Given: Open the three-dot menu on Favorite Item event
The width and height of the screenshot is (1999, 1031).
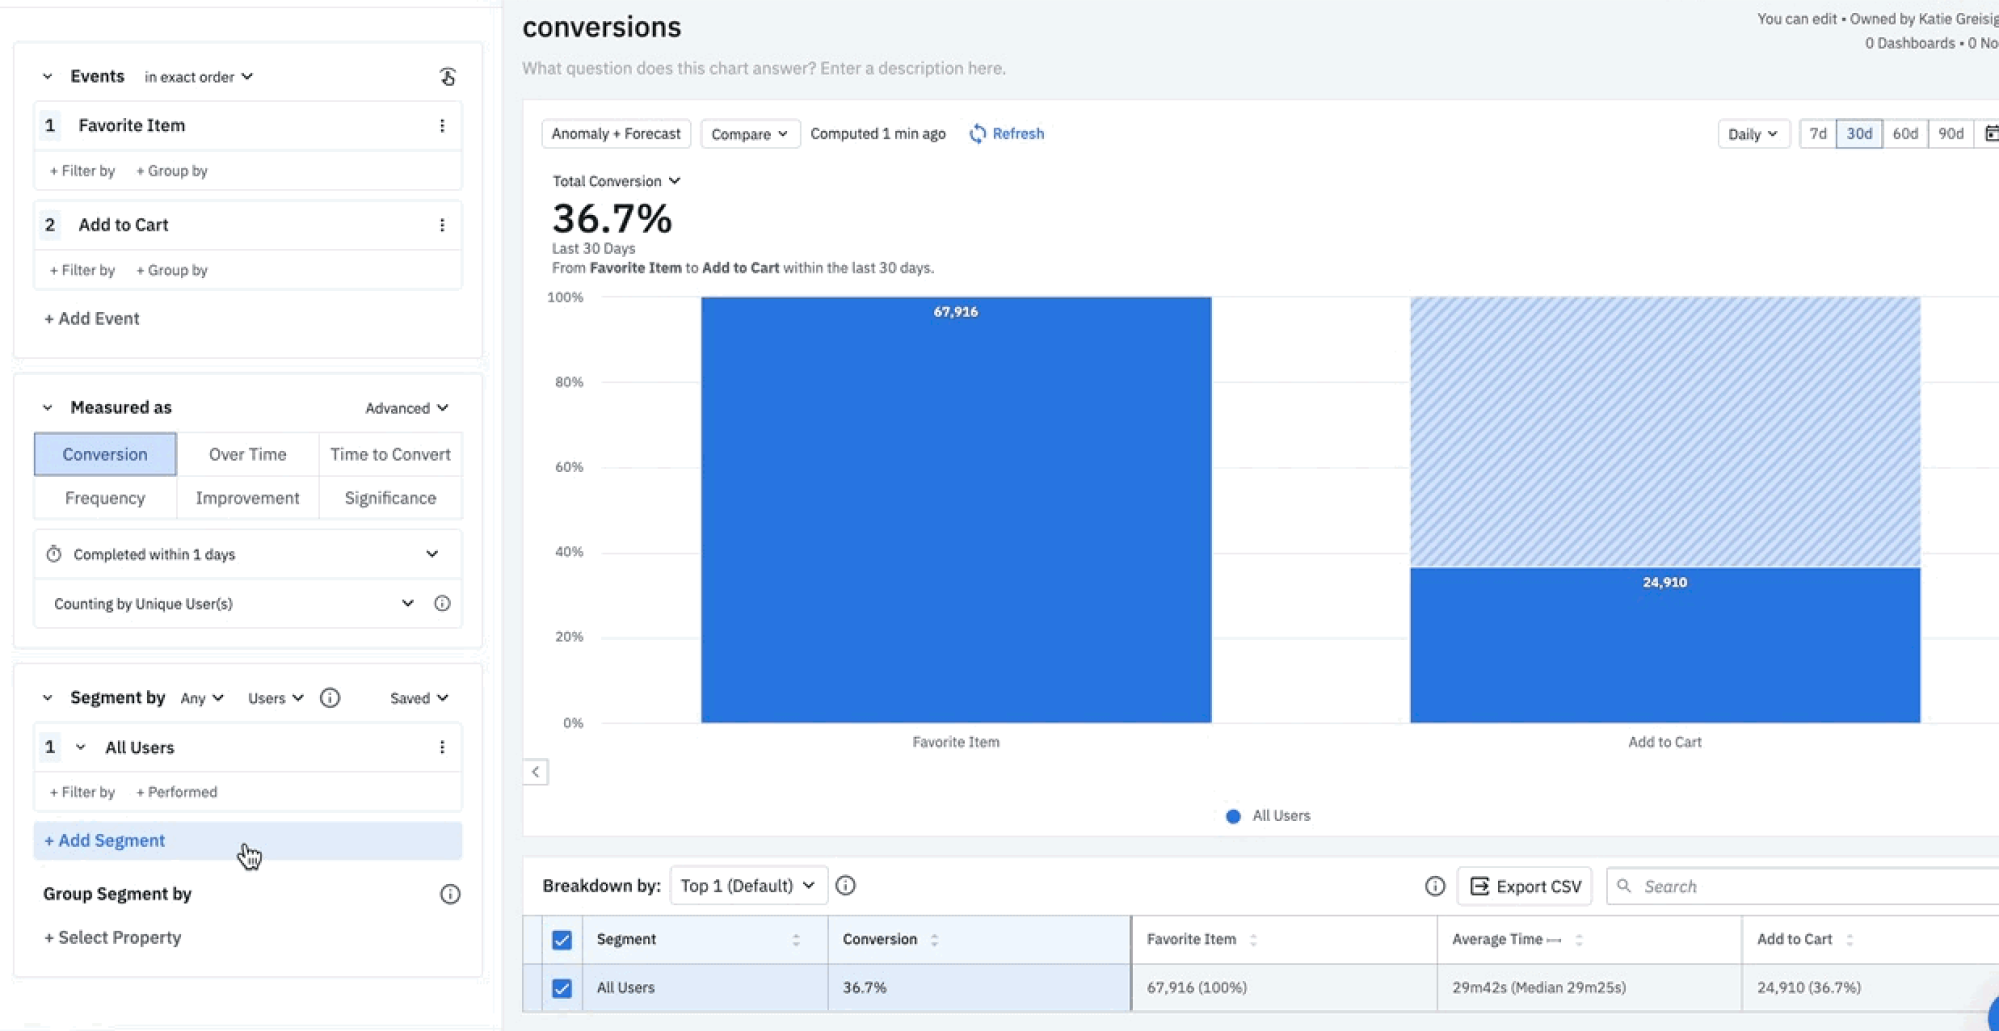Looking at the screenshot, I should [x=443, y=125].
